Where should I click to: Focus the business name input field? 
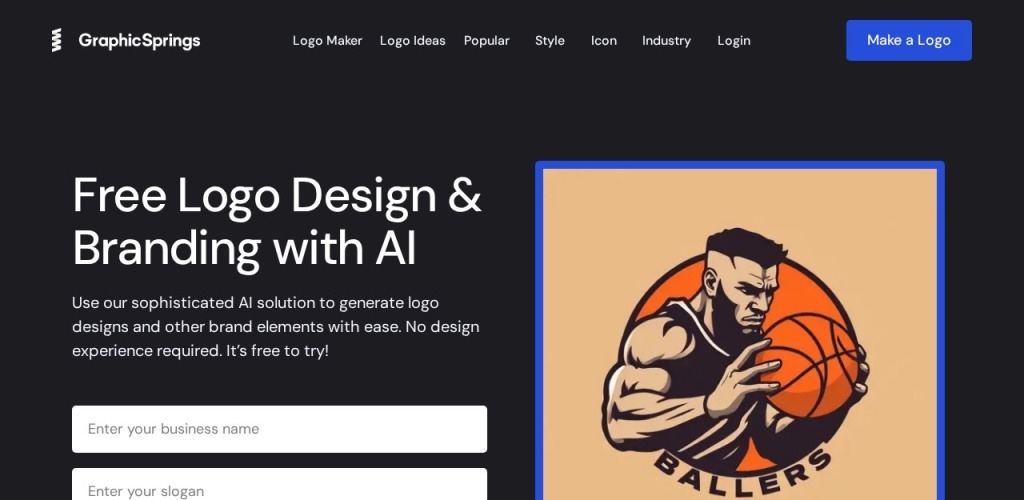tap(280, 429)
